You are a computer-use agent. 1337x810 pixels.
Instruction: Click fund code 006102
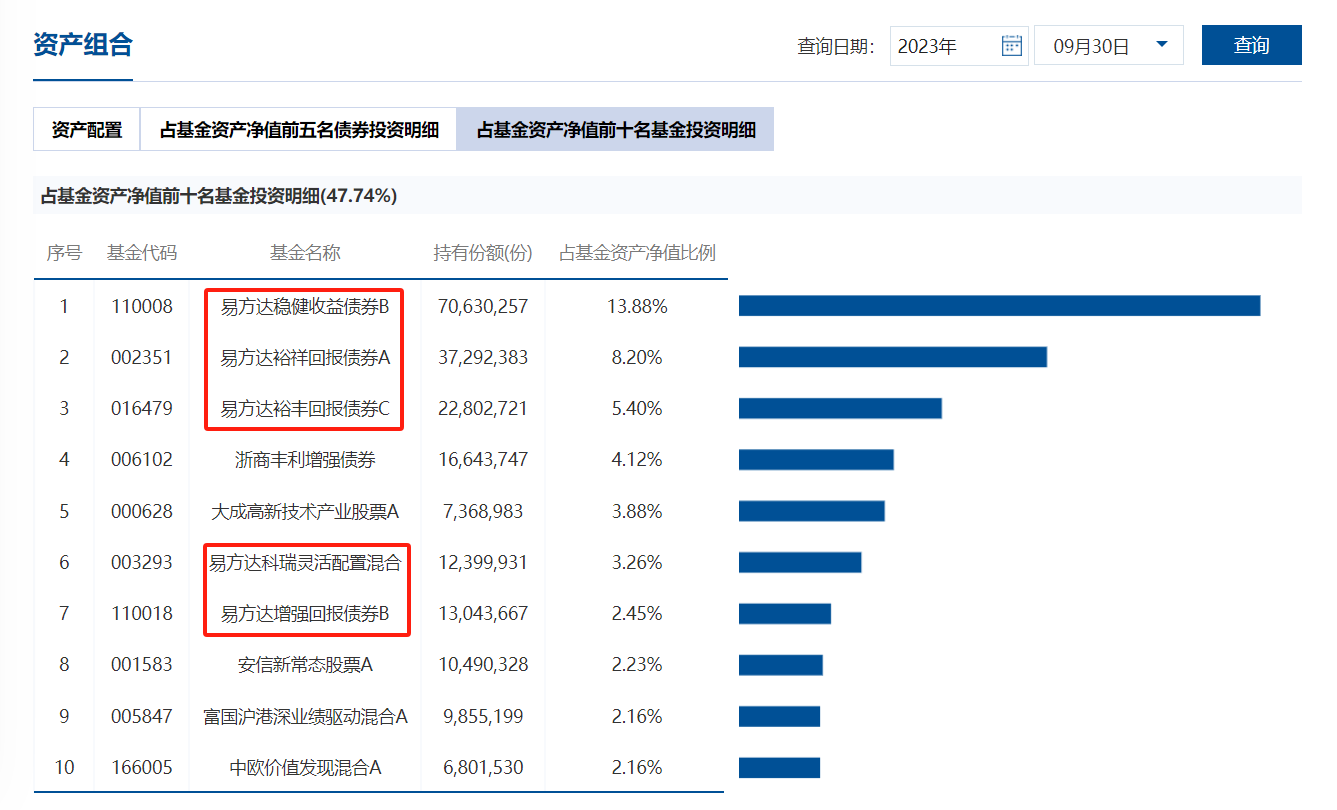142,460
